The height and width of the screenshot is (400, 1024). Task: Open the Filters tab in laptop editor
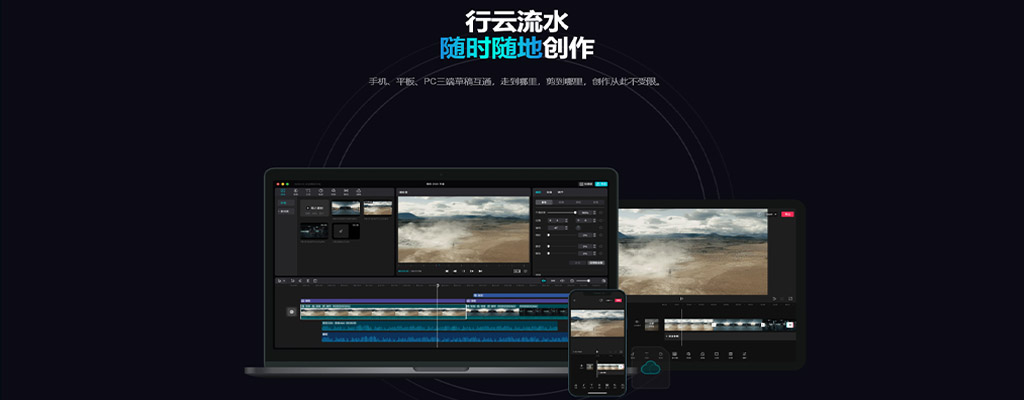(x=359, y=192)
